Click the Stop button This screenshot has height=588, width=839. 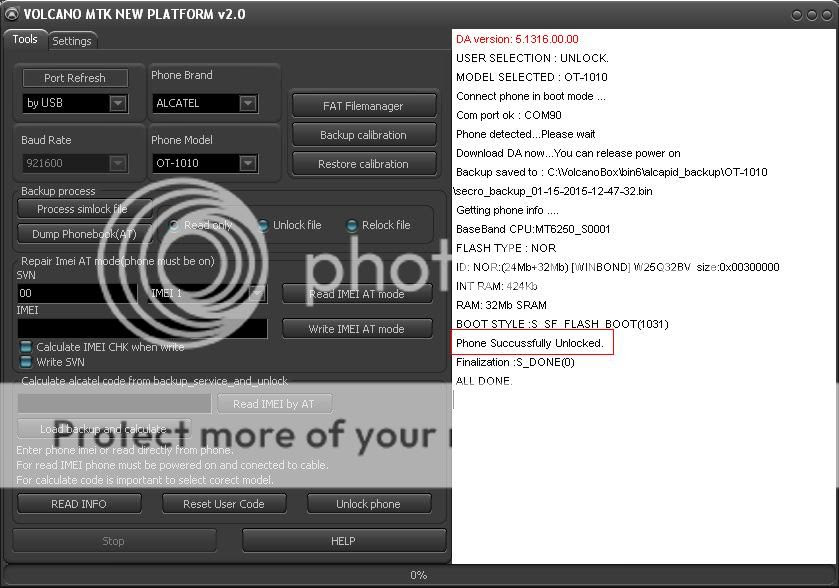(114, 541)
